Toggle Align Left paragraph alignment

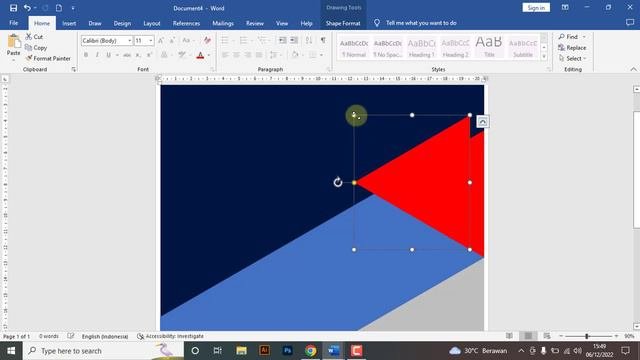[225, 55]
